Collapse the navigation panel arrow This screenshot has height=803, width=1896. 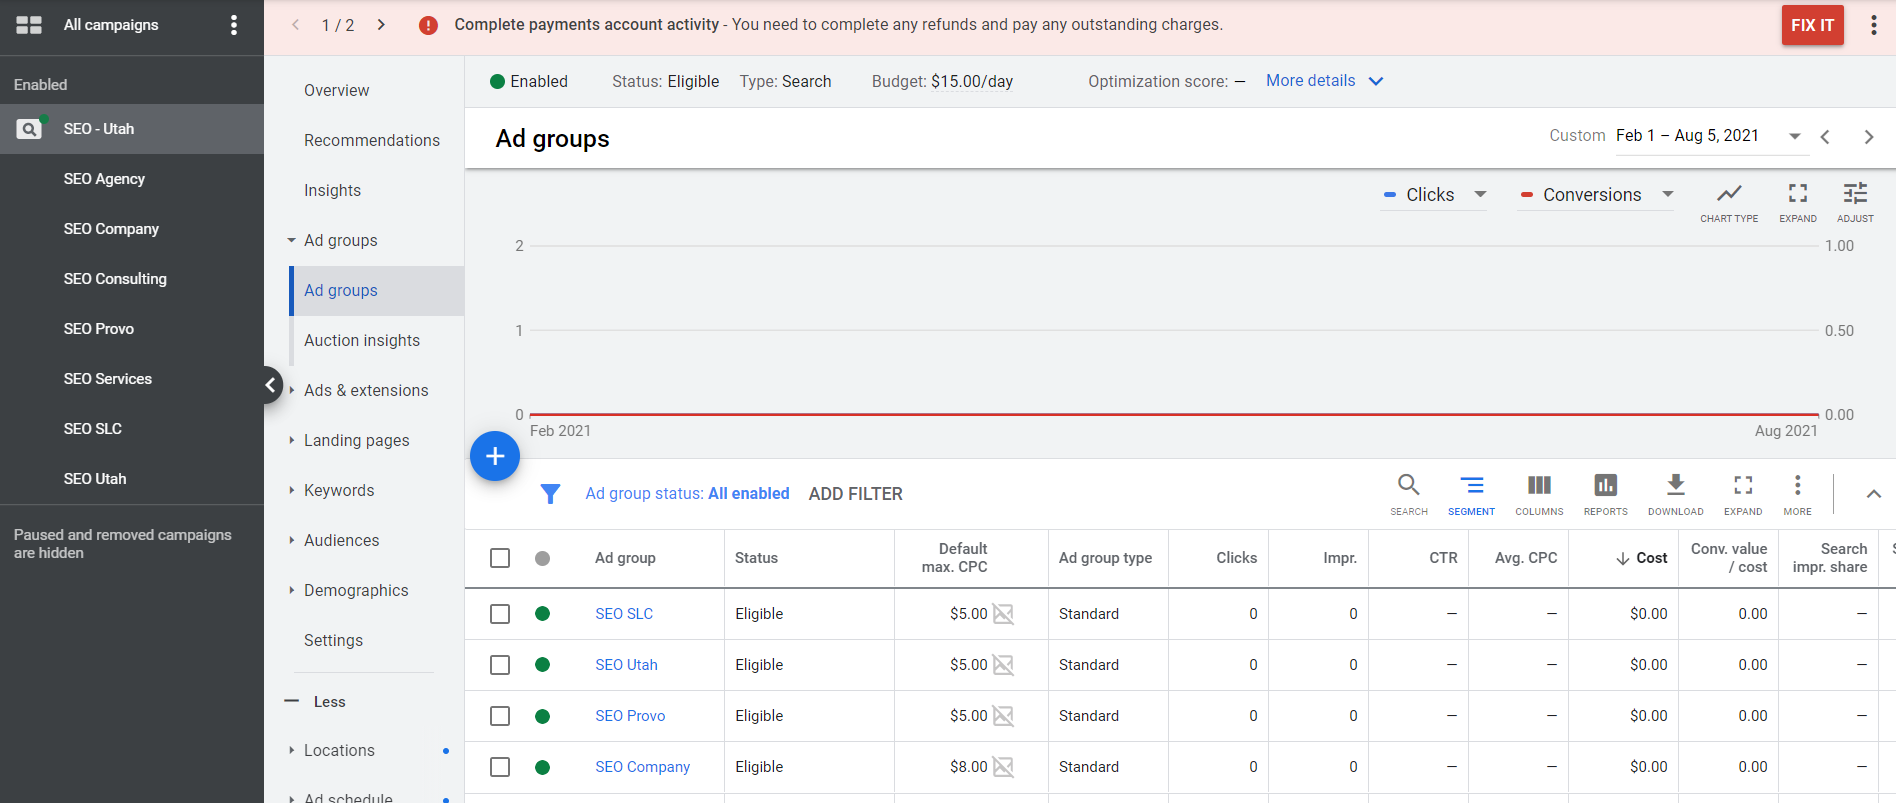(270, 385)
